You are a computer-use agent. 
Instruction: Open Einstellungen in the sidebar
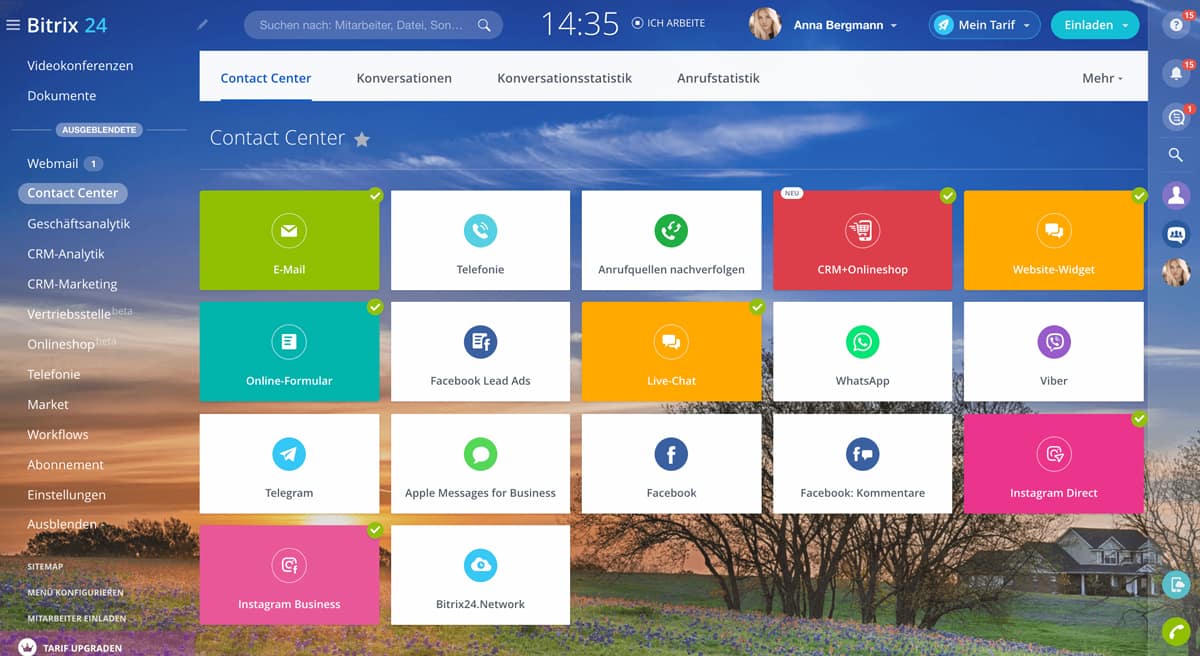tap(66, 494)
